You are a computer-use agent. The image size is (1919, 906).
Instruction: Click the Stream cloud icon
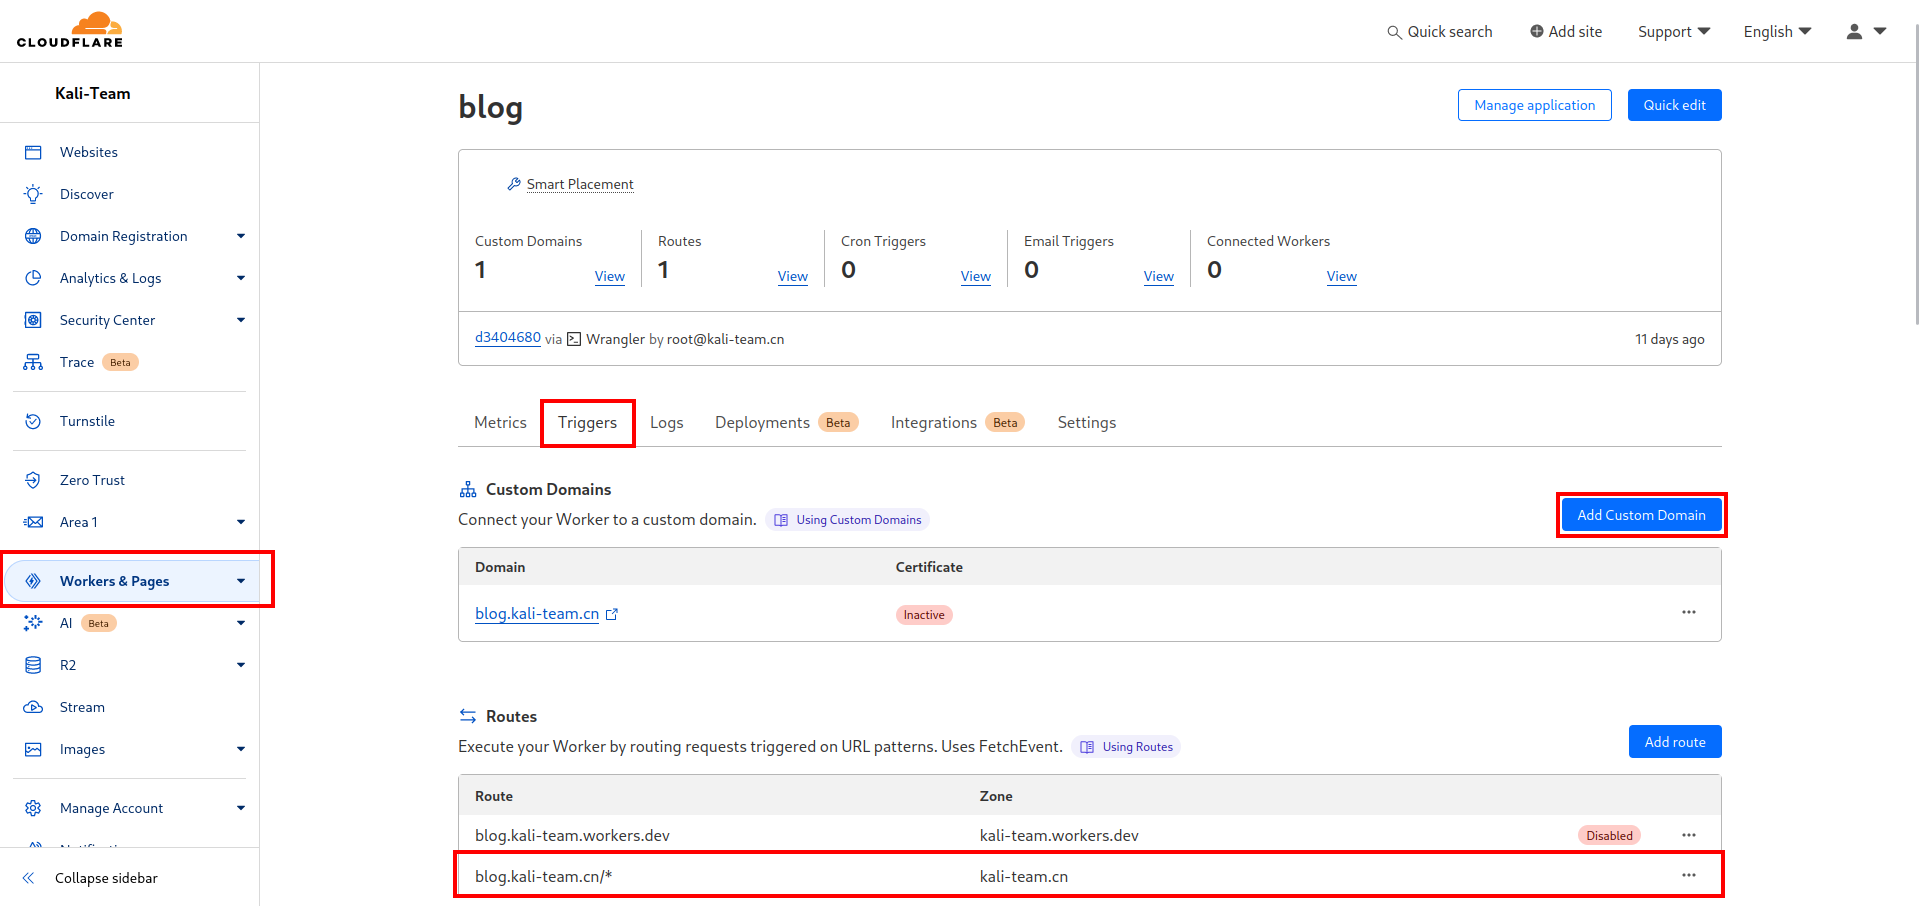pos(33,707)
